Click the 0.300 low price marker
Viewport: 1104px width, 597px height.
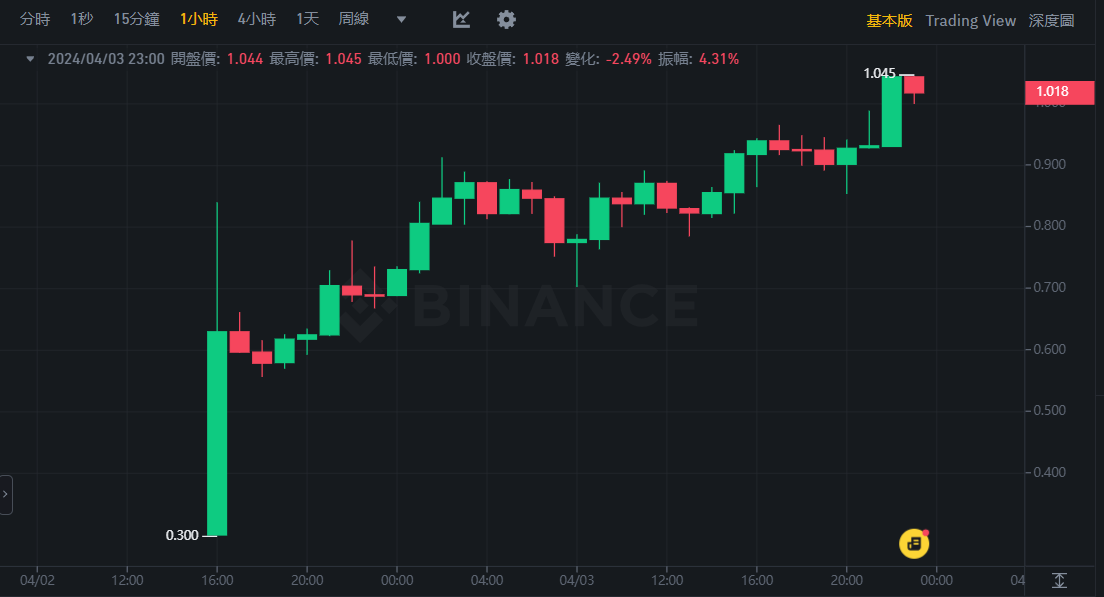coord(182,536)
